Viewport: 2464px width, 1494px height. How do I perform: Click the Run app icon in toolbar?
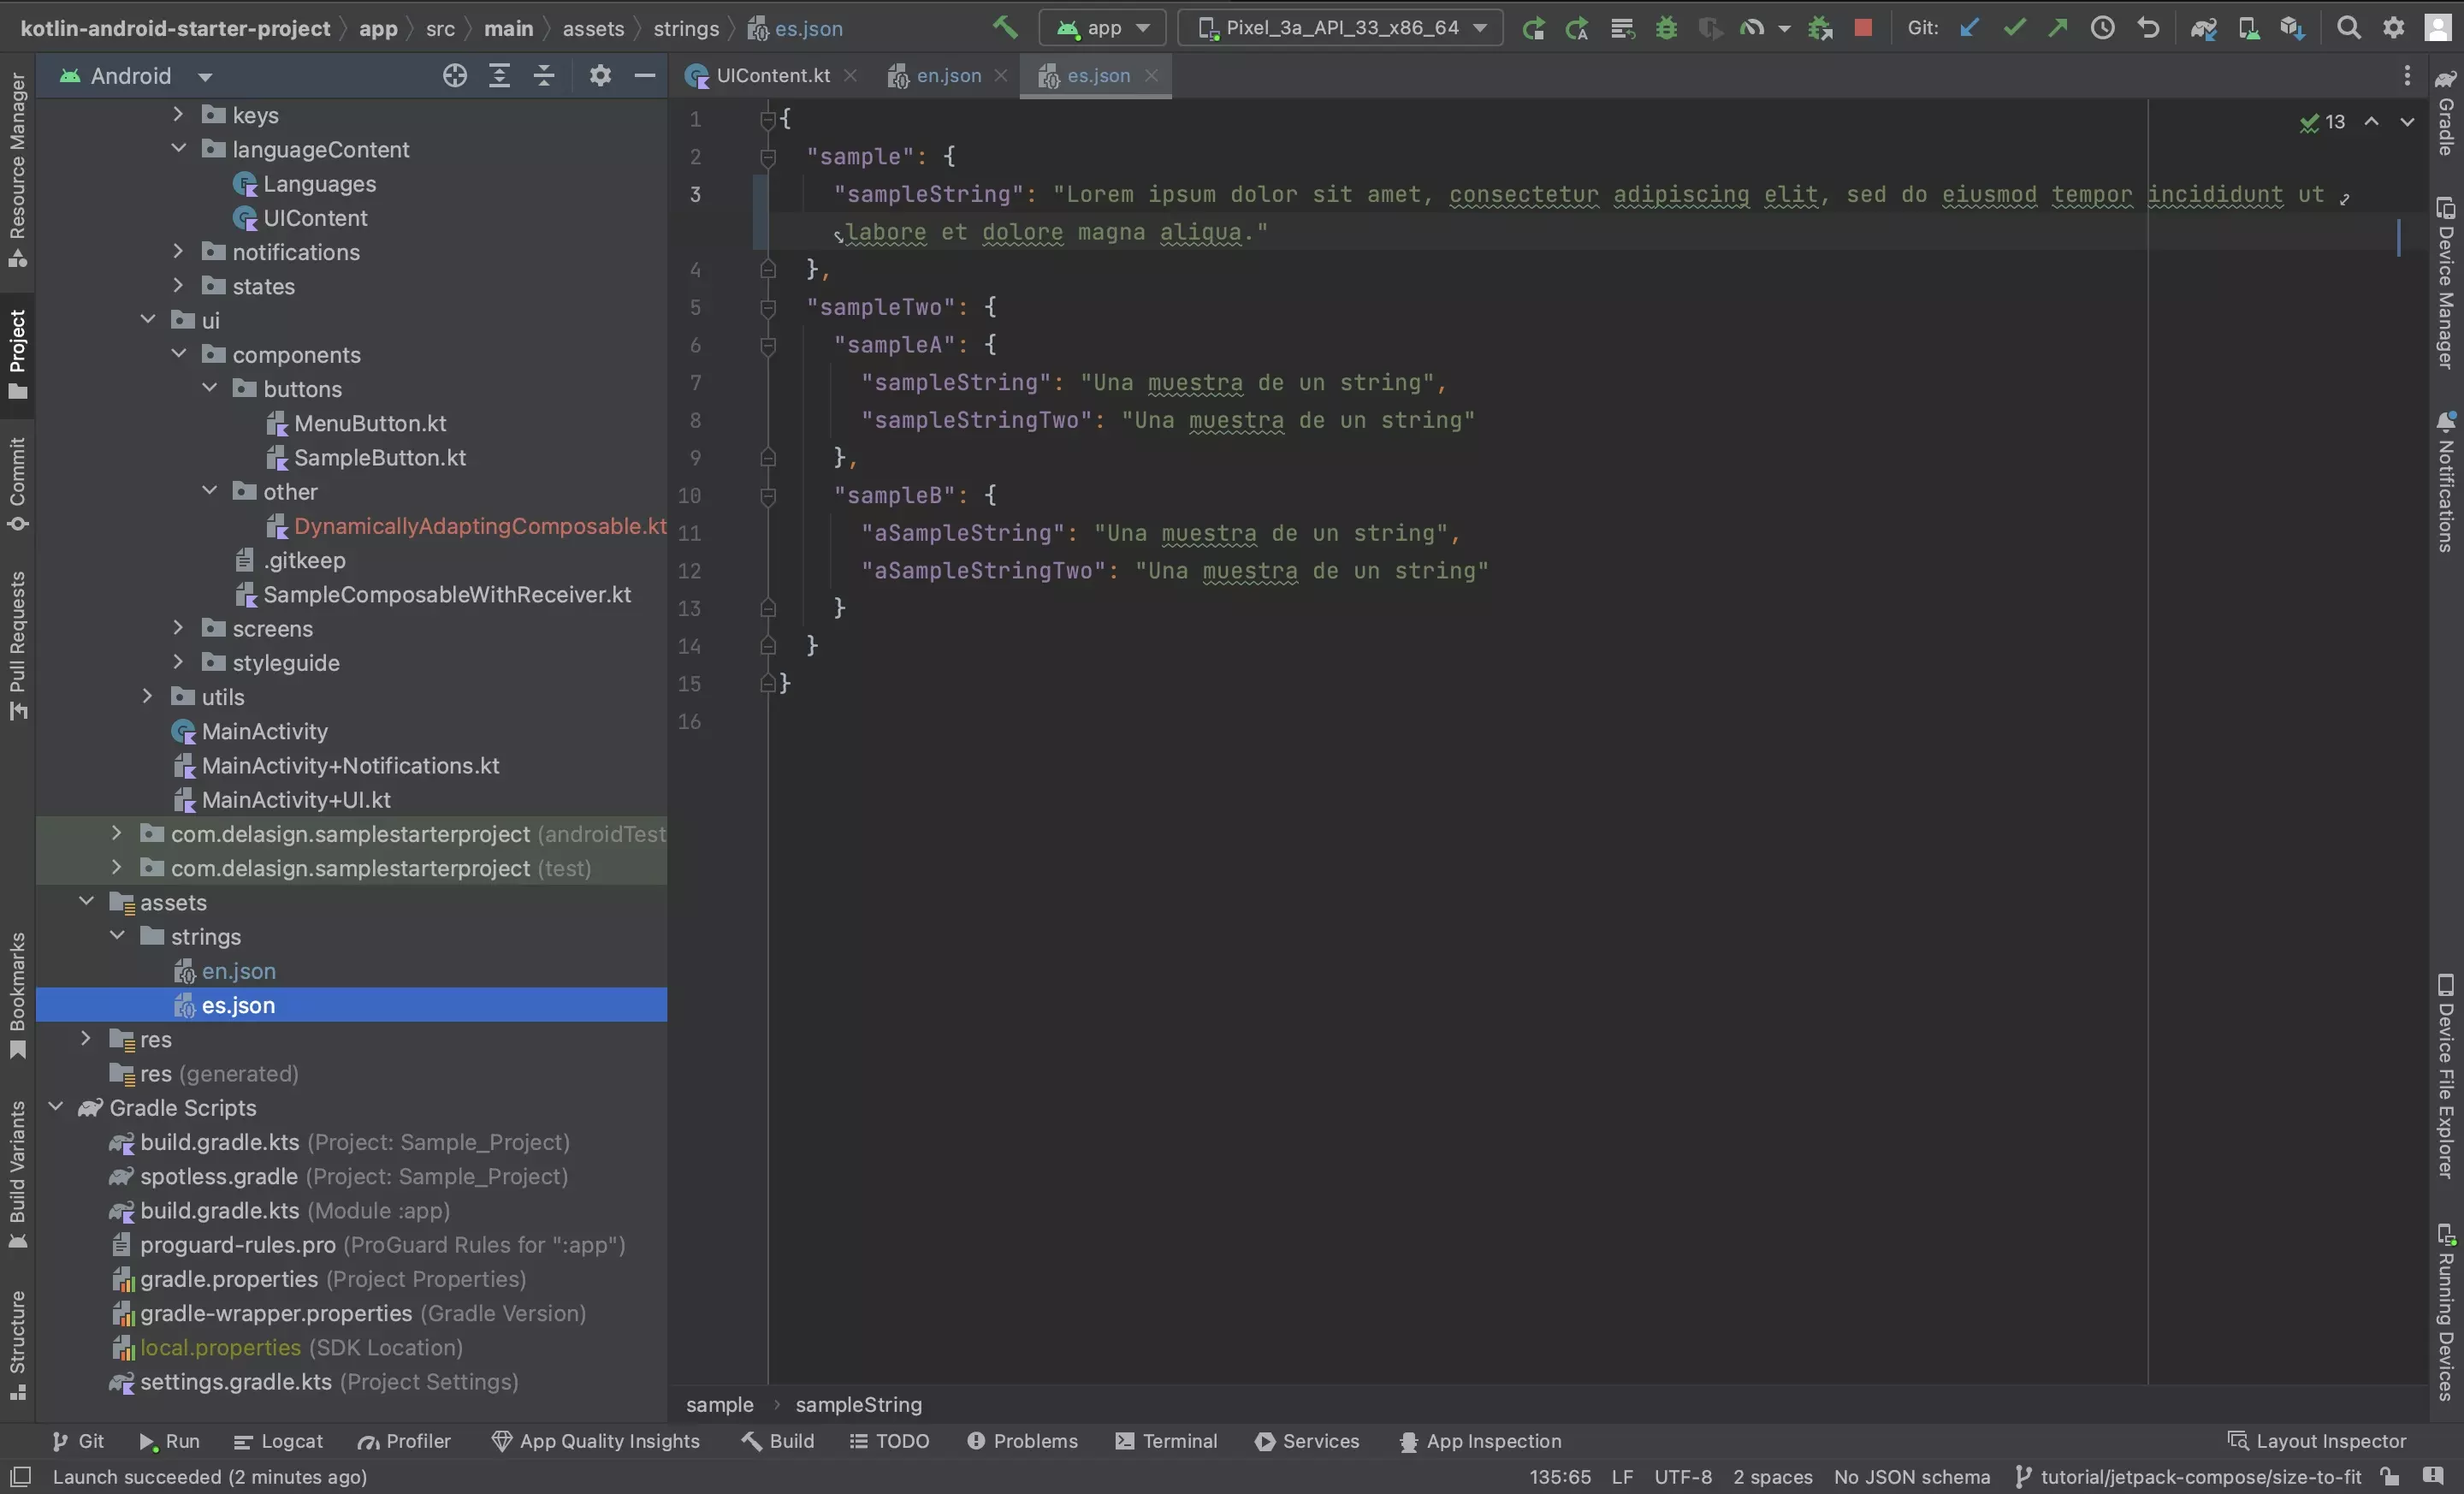point(1532,28)
